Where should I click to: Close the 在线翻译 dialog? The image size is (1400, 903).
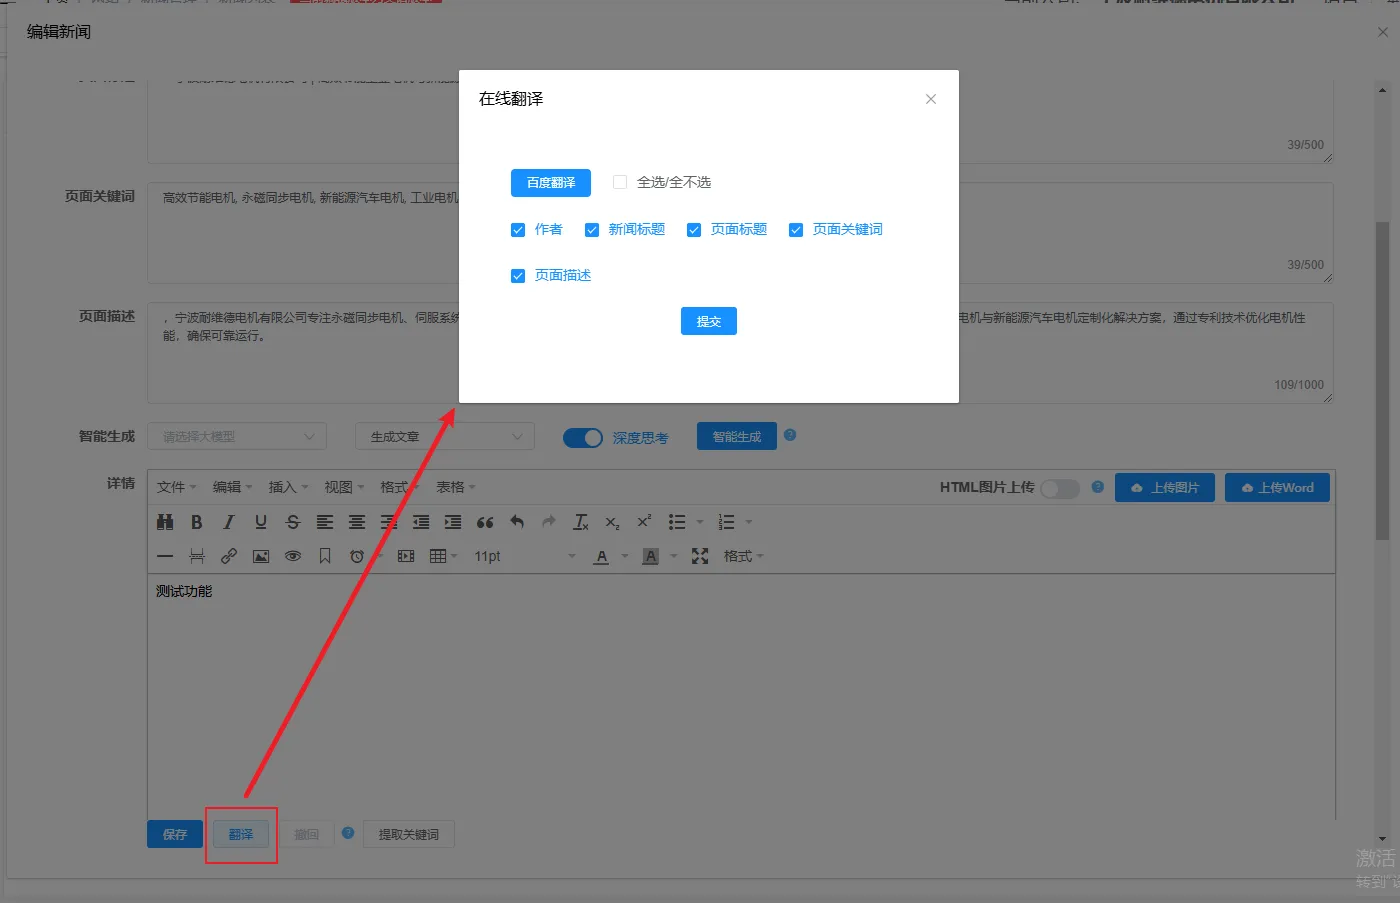click(x=931, y=99)
